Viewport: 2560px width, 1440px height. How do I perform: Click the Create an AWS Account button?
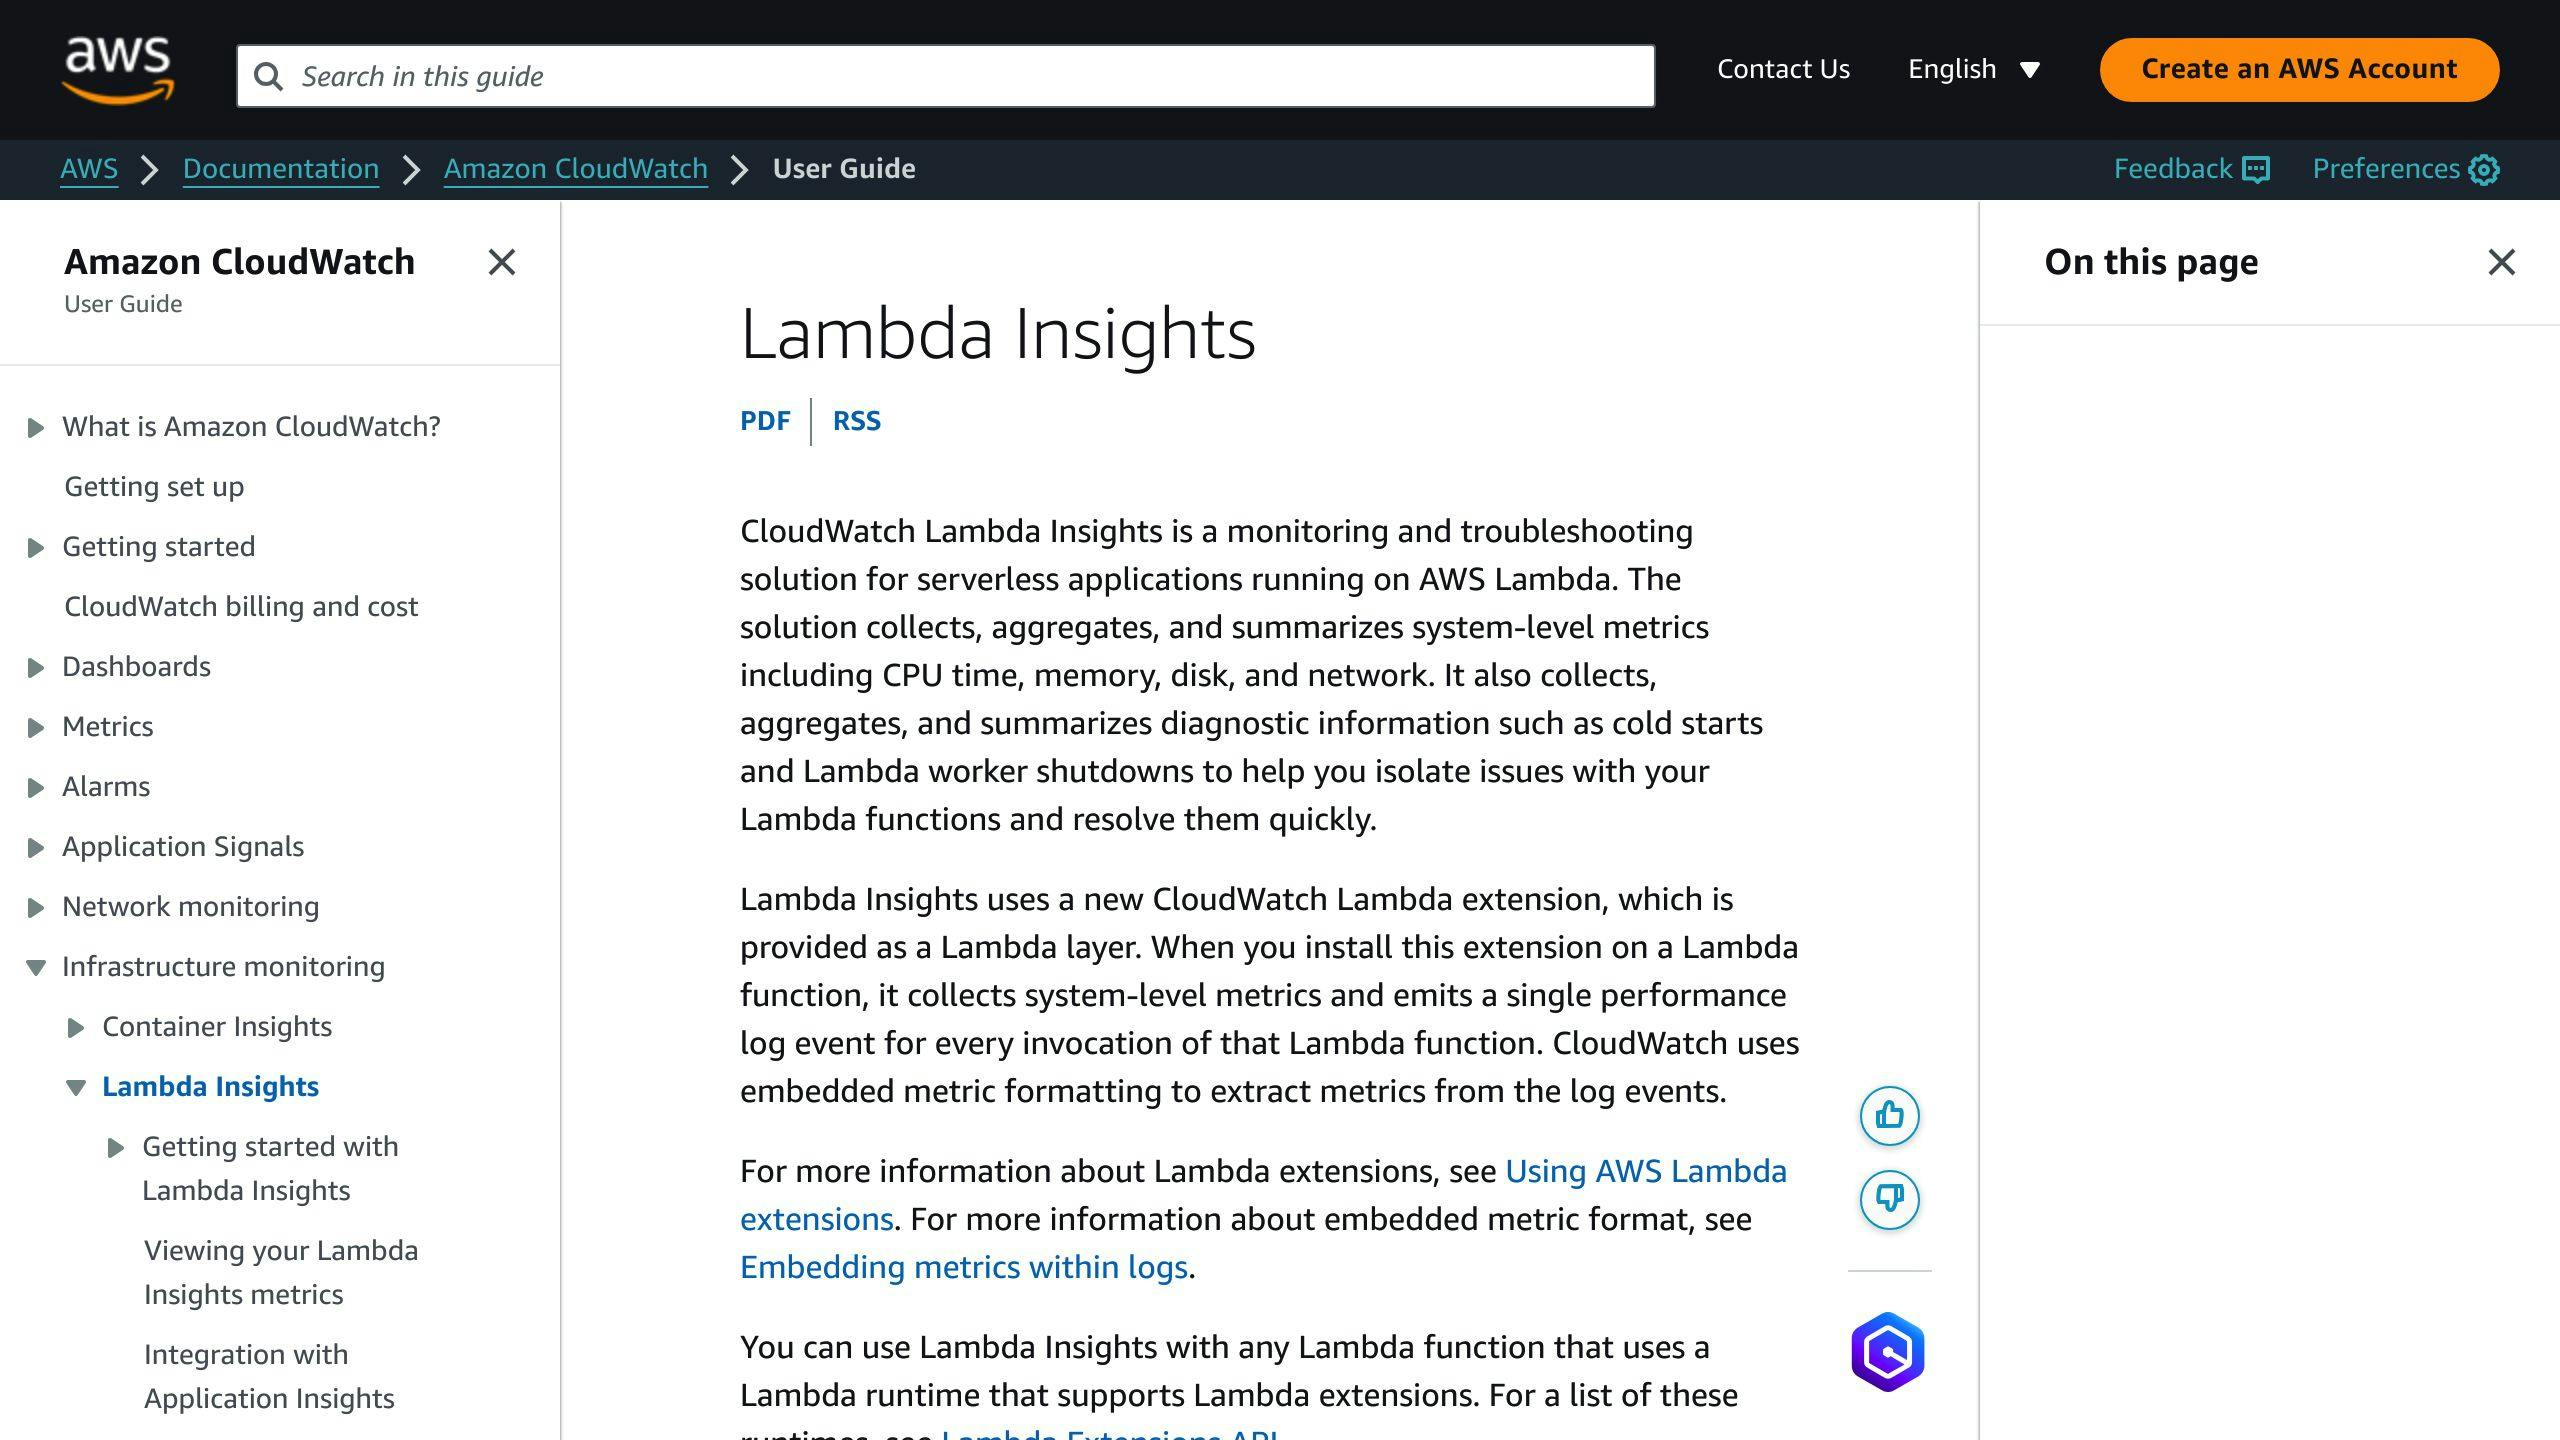pyautogui.click(x=2300, y=69)
